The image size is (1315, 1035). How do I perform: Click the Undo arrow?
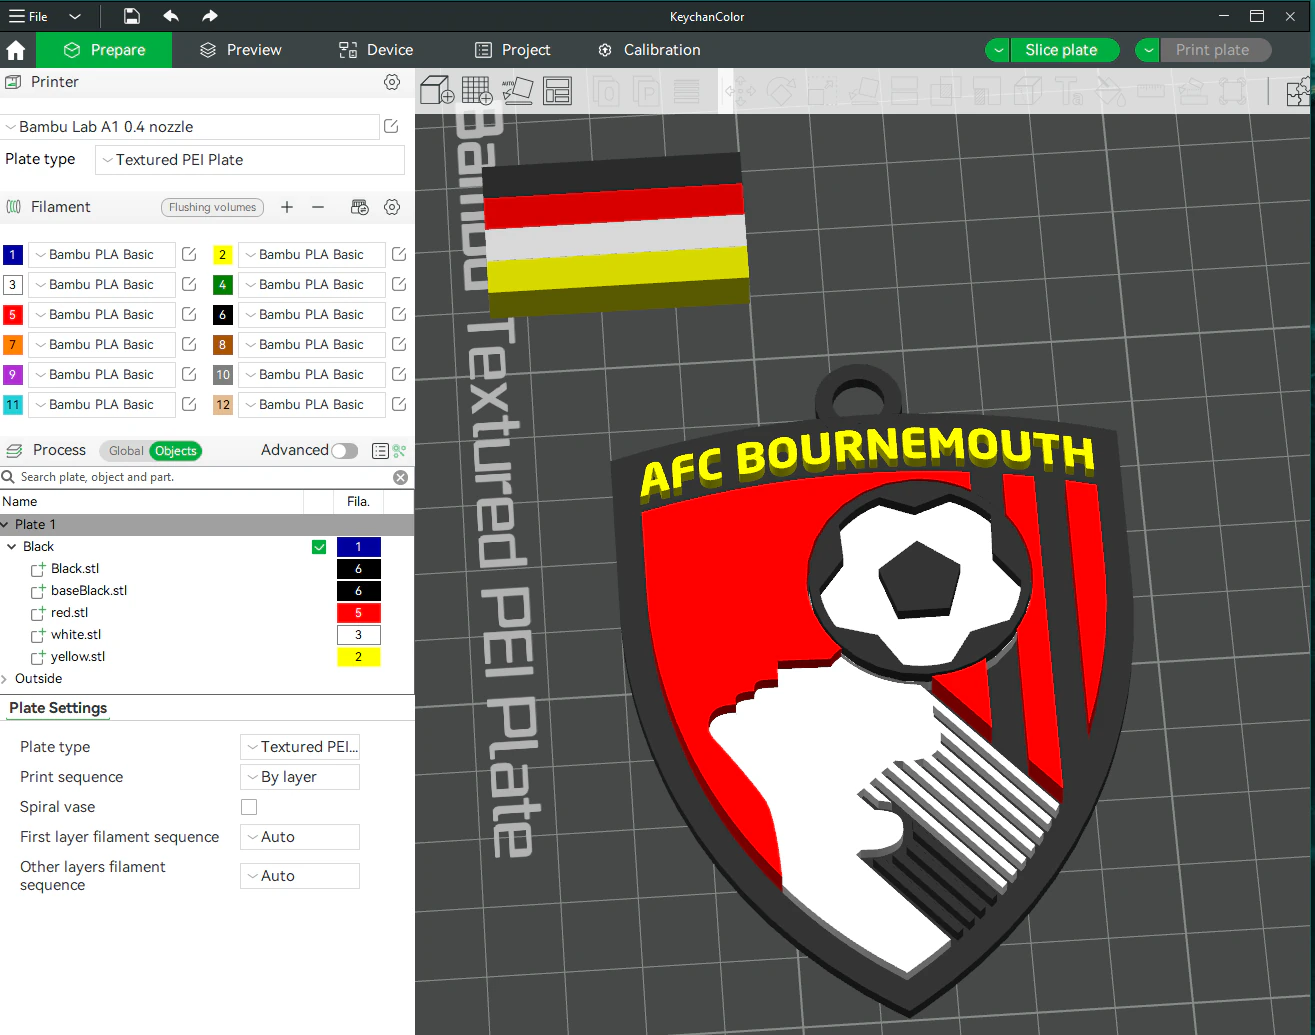[x=171, y=16]
